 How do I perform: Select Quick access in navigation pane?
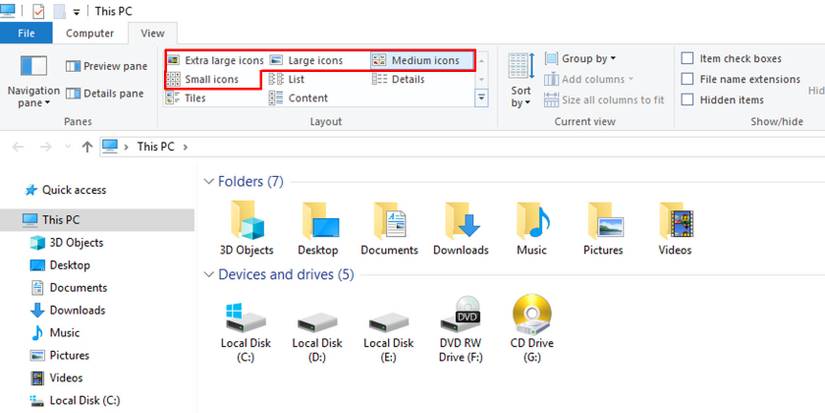[x=65, y=190]
